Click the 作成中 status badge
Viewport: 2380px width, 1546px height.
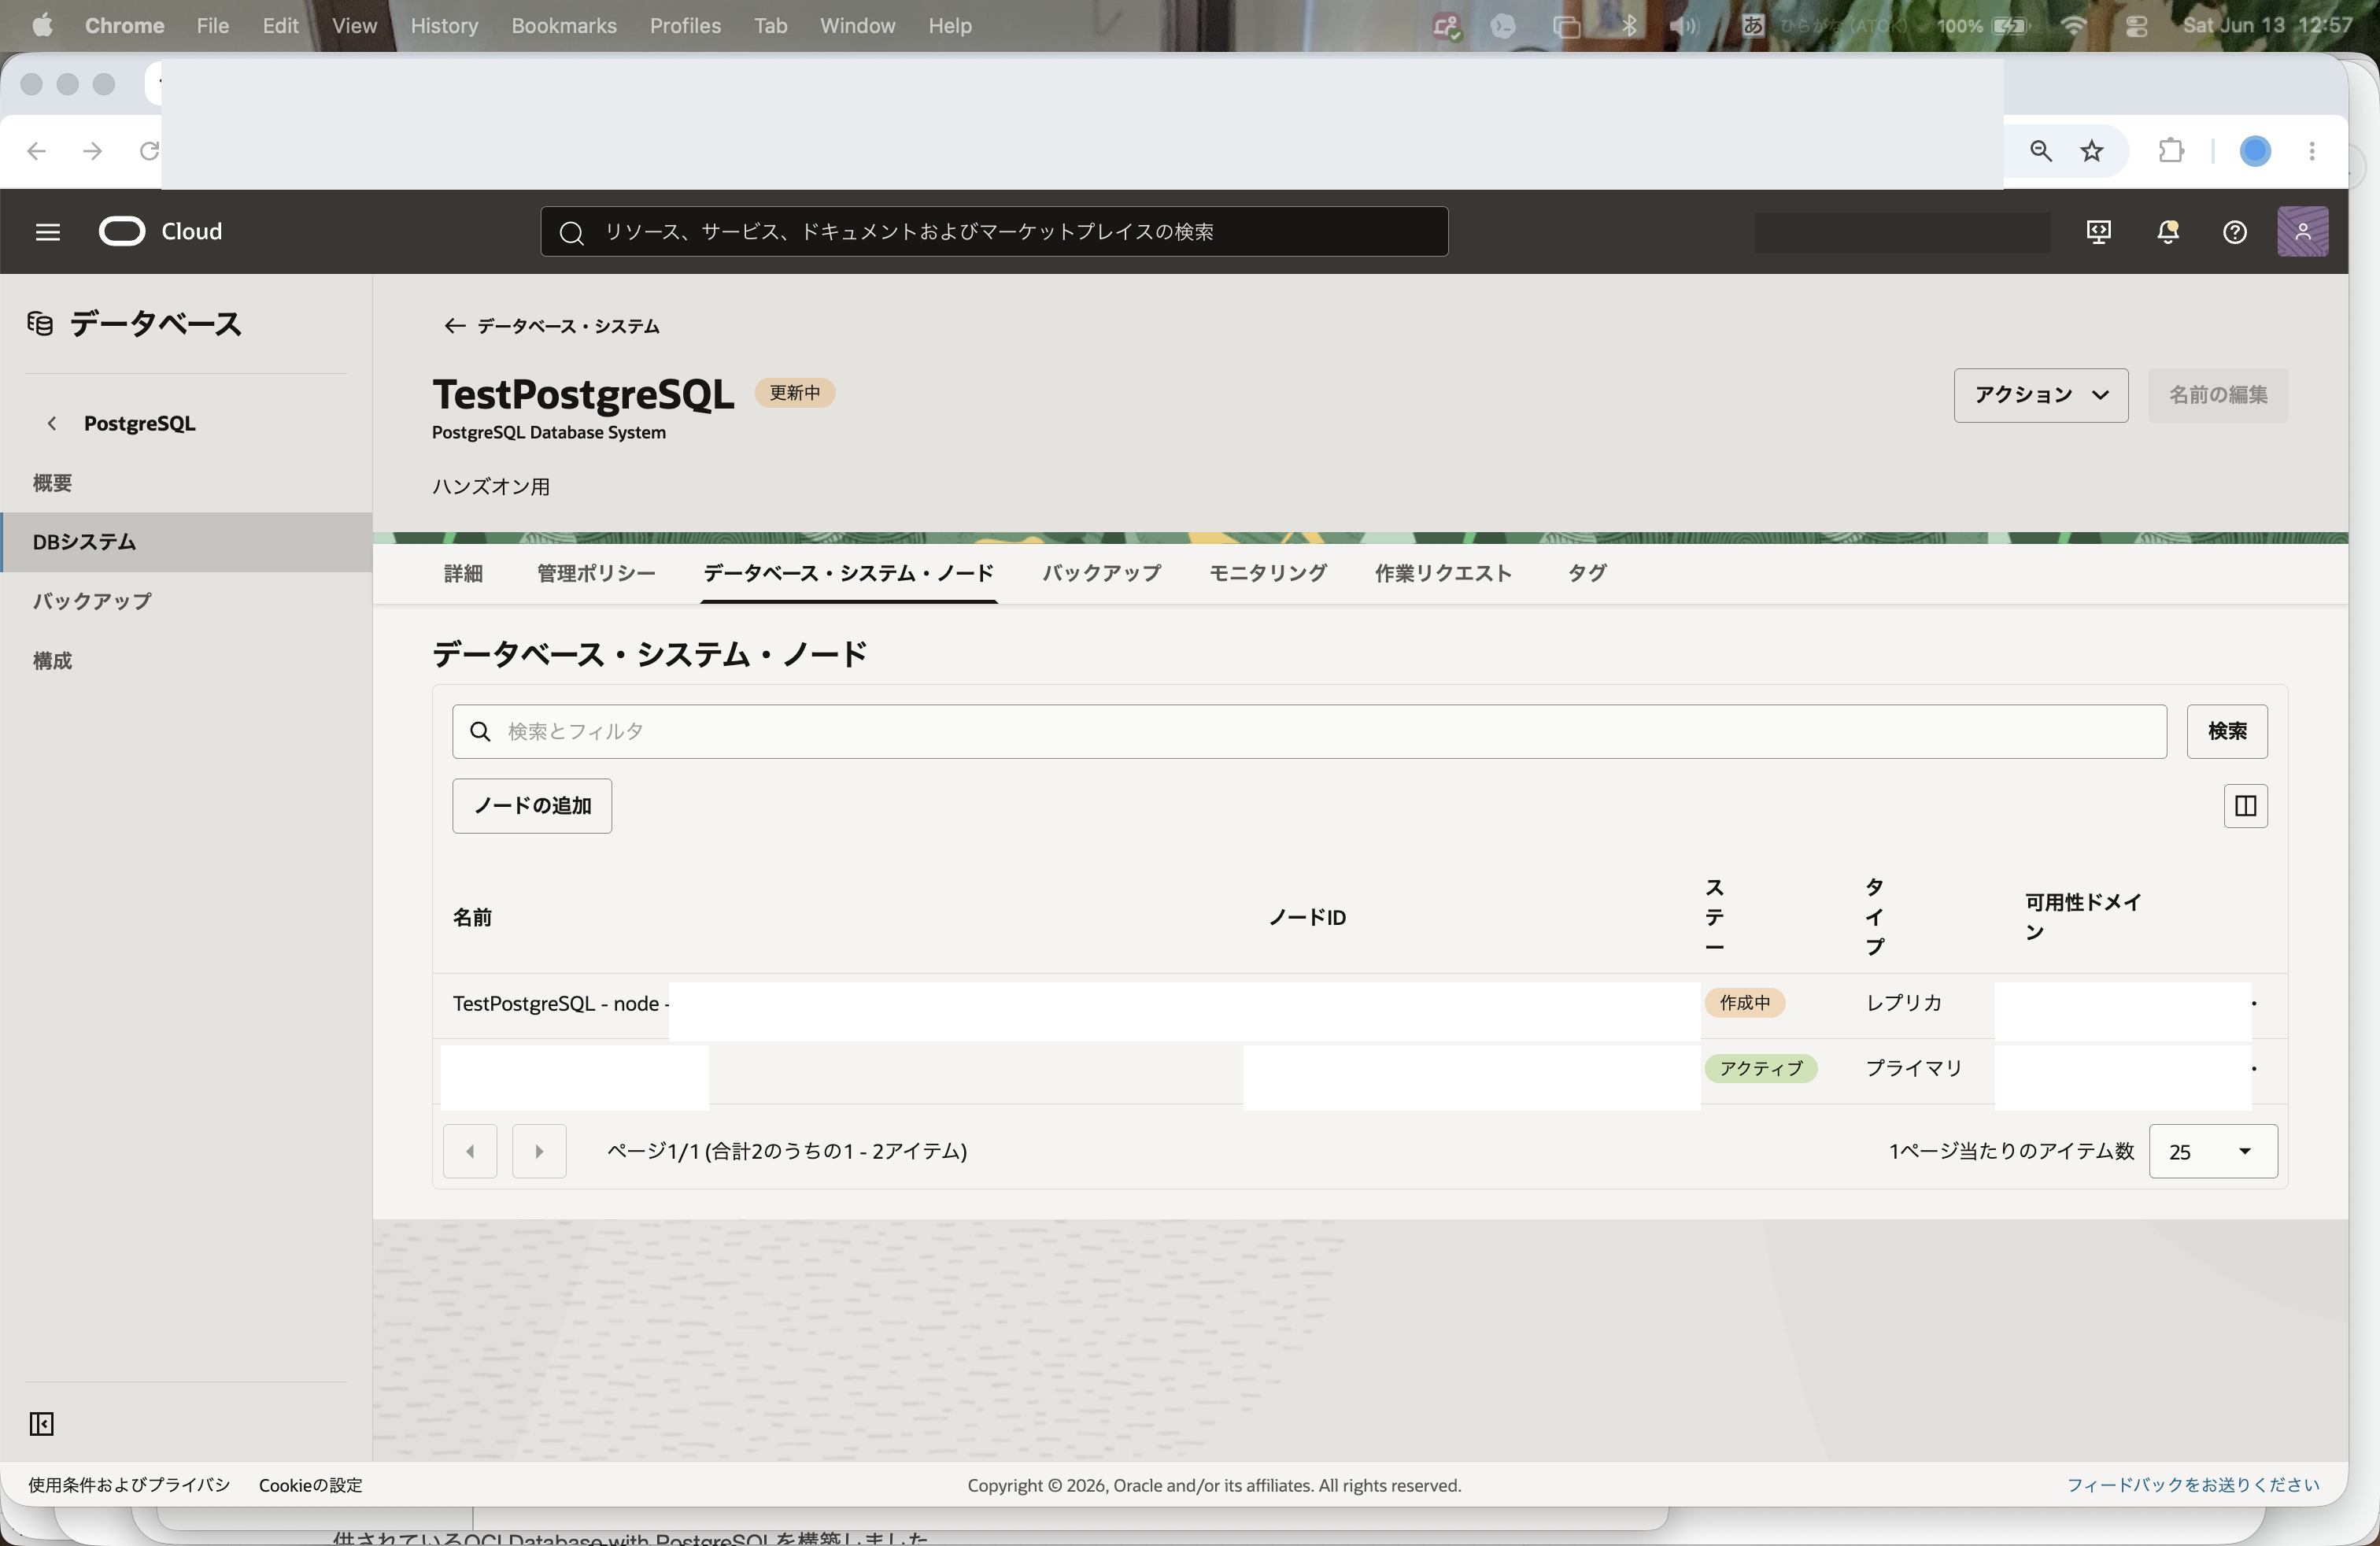1745,1003
